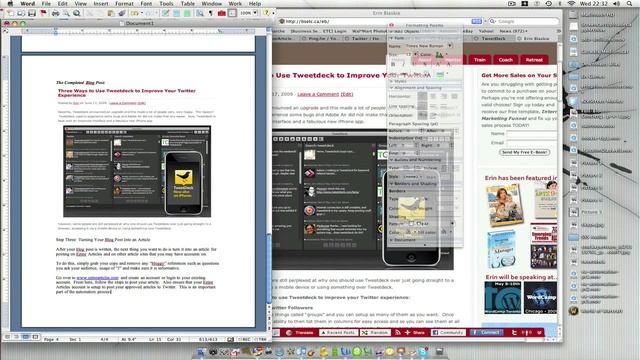Viewport: 640px width, 360px height.
Task: Print the document using the printer icon
Action: (56, 13)
